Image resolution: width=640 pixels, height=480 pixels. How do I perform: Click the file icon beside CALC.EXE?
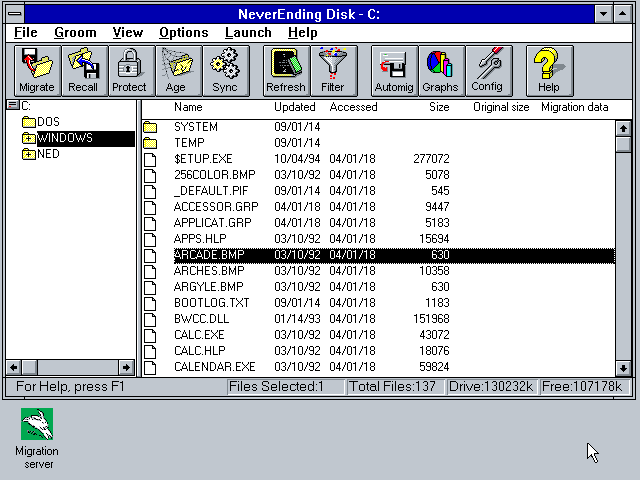(150, 335)
